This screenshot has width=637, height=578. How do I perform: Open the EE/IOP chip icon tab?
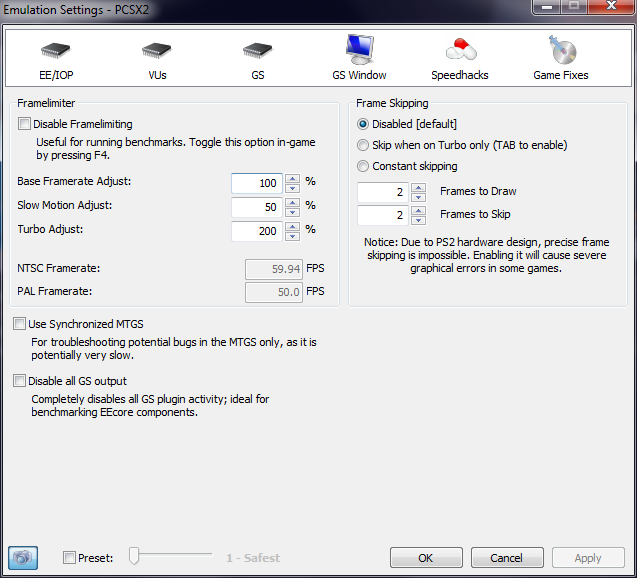[56, 51]
